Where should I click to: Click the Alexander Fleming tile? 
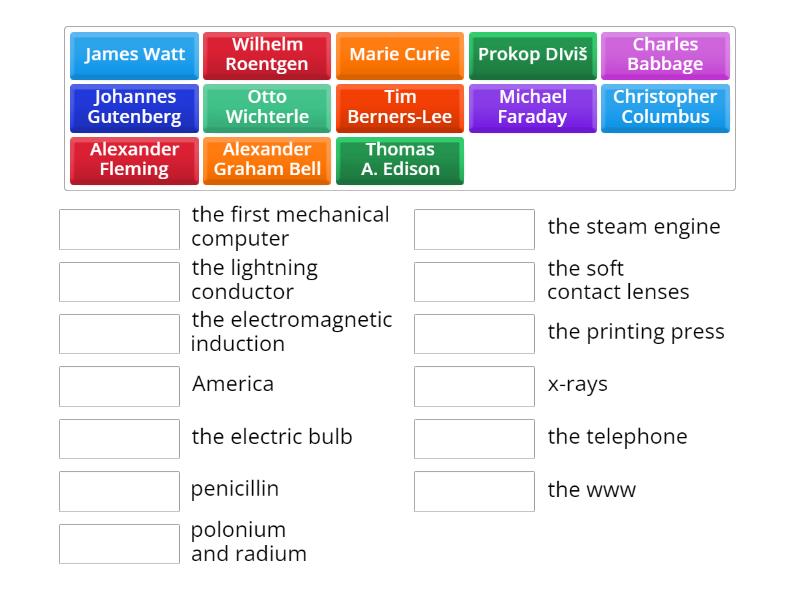[x=134, y=160]
